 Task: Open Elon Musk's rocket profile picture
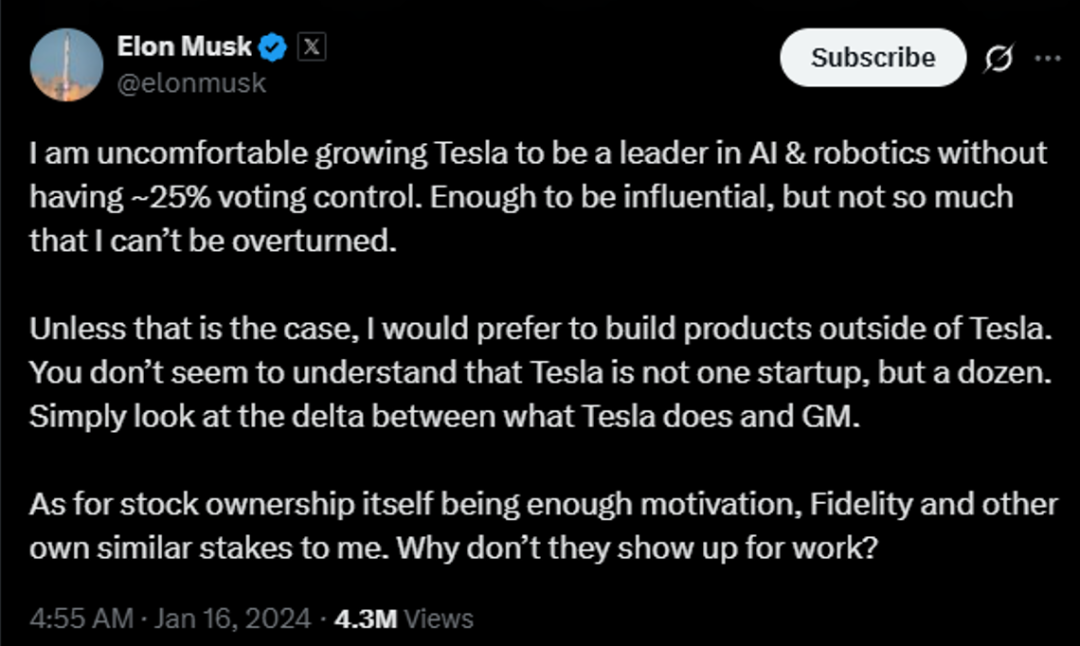point(66,65)
